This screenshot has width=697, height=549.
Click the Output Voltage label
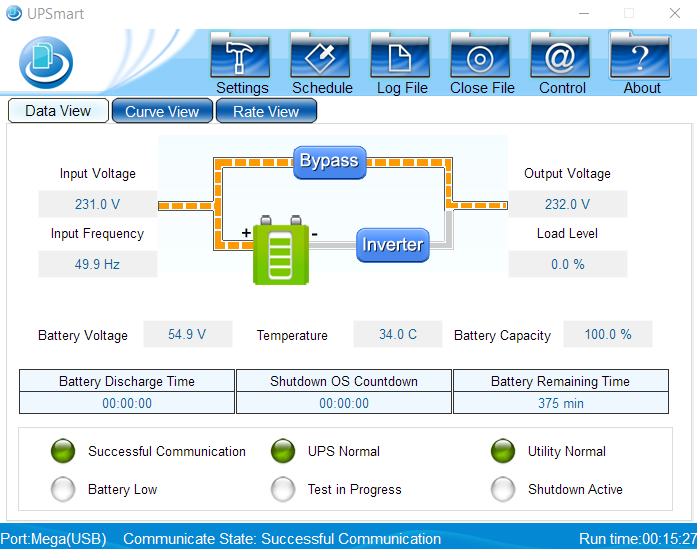567,173
